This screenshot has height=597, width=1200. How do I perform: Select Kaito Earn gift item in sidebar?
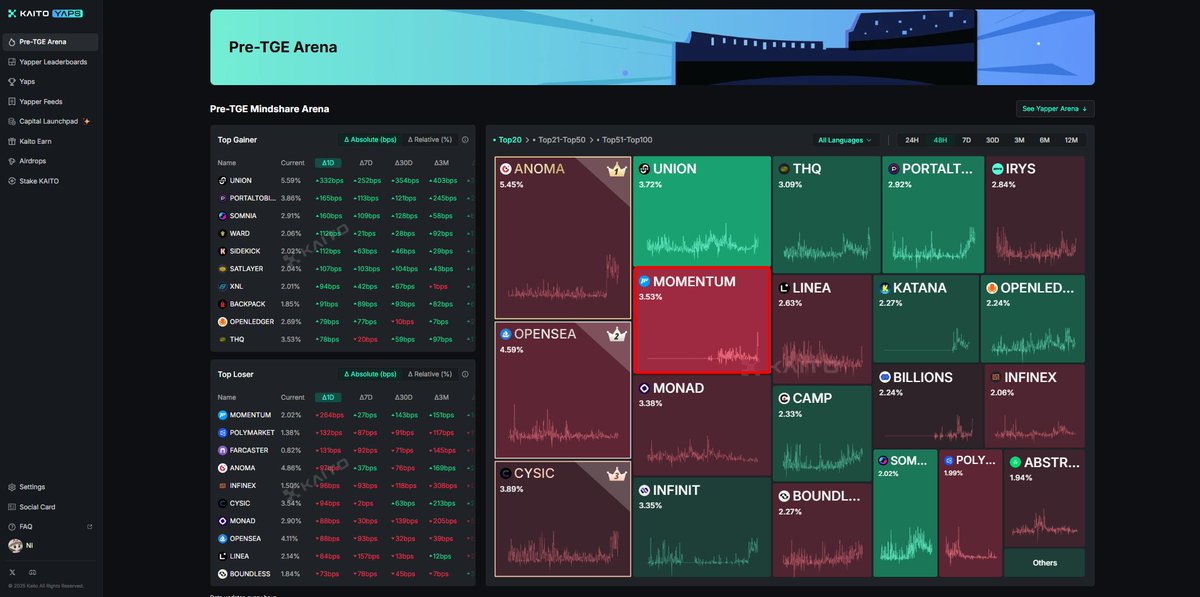[x=50, y=141]
